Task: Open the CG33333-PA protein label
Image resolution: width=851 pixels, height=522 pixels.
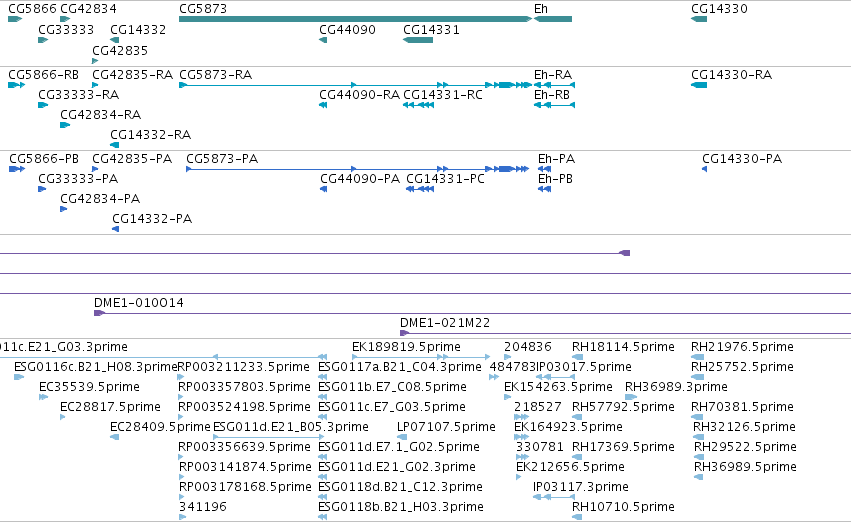Action: pos(78,179)
